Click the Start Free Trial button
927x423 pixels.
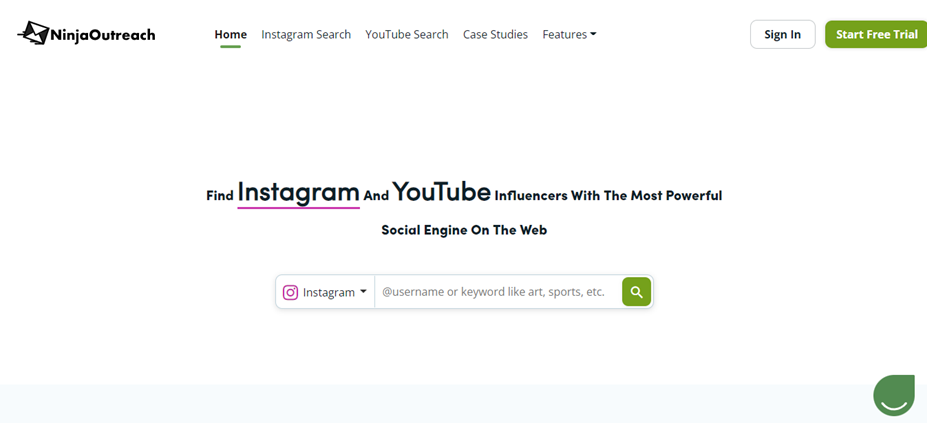pyautogui.click(x=876, y=34)
